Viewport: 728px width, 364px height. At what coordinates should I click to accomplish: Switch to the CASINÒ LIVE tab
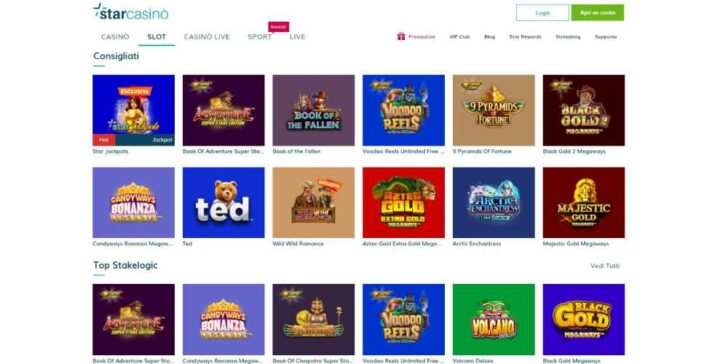207,37
